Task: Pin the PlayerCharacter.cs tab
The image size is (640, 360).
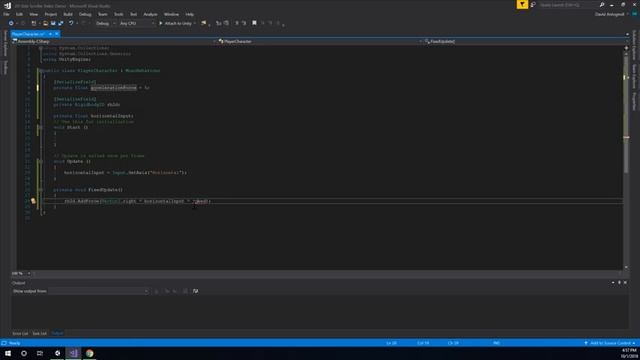Action: [50, 34]
